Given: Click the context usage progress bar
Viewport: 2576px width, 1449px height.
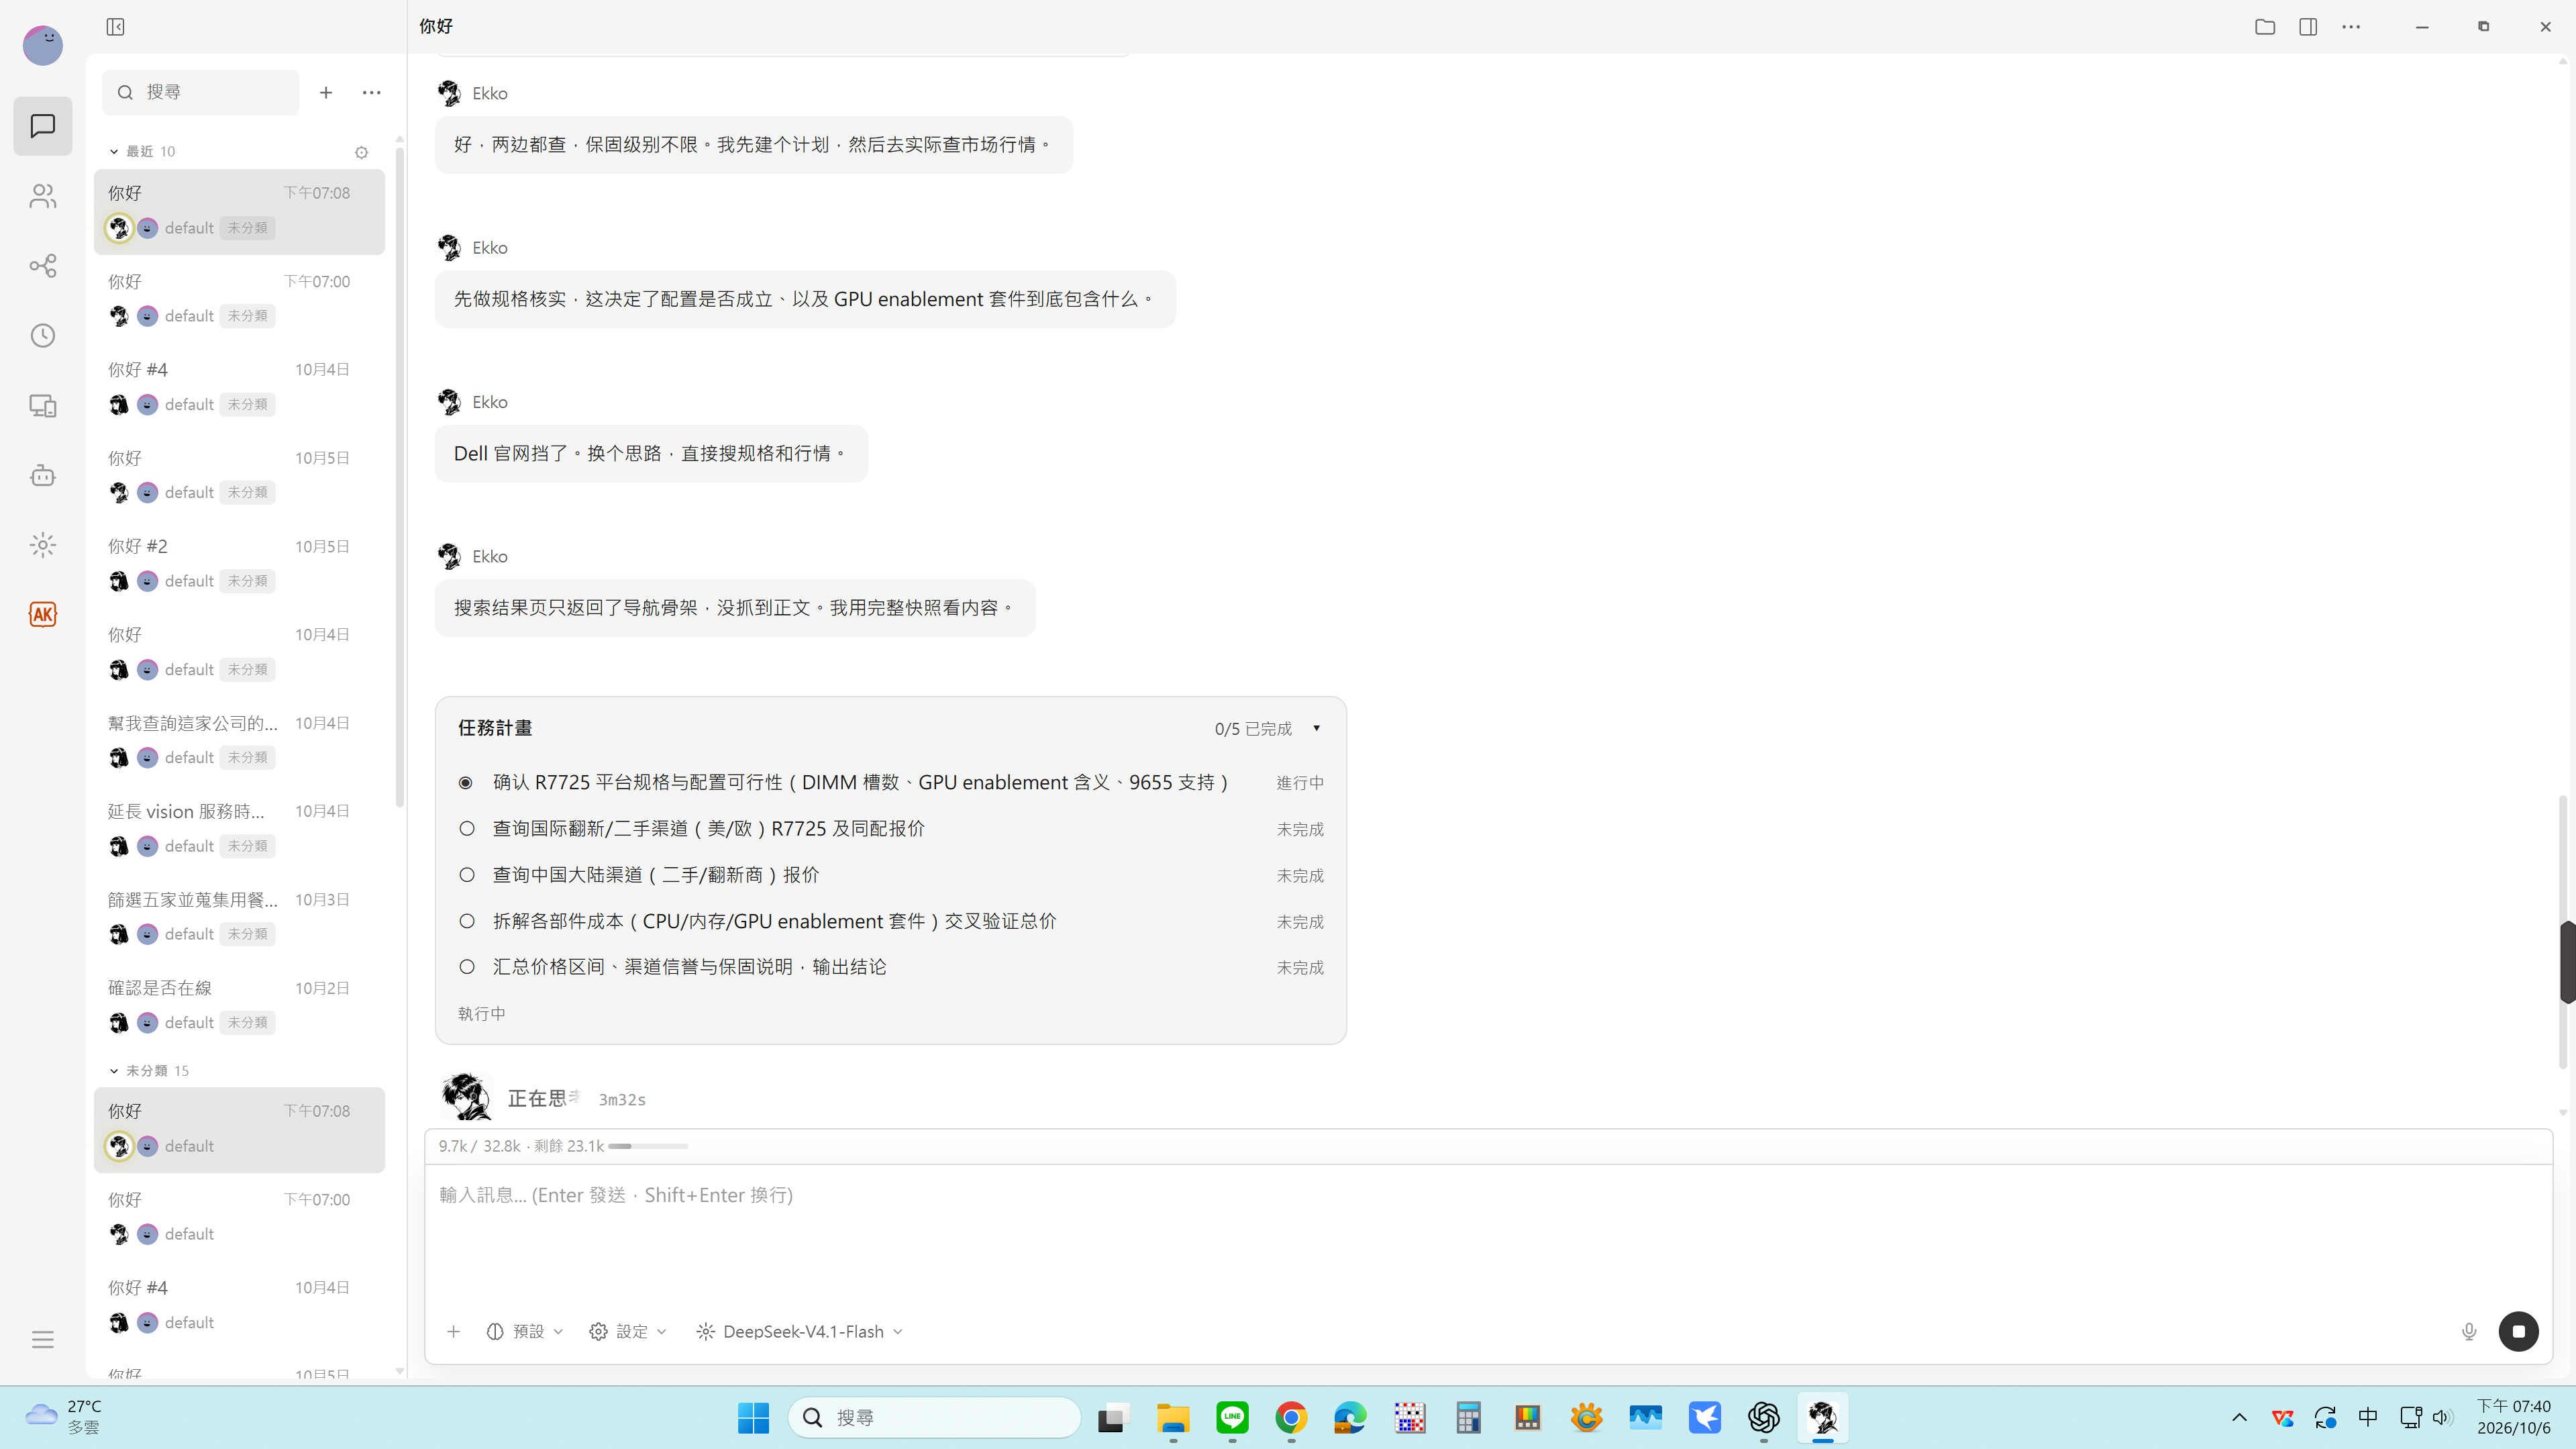Looking at the screenshot, I should (648, 1146).
